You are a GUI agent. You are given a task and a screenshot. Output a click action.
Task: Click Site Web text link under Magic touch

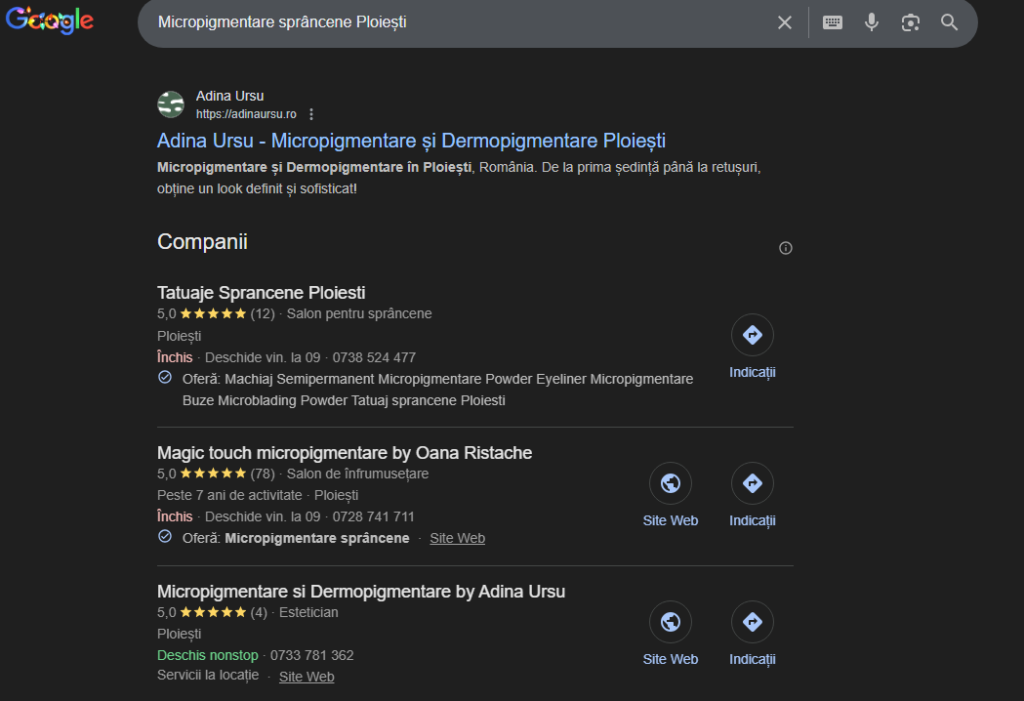click(x=457, y=538)
